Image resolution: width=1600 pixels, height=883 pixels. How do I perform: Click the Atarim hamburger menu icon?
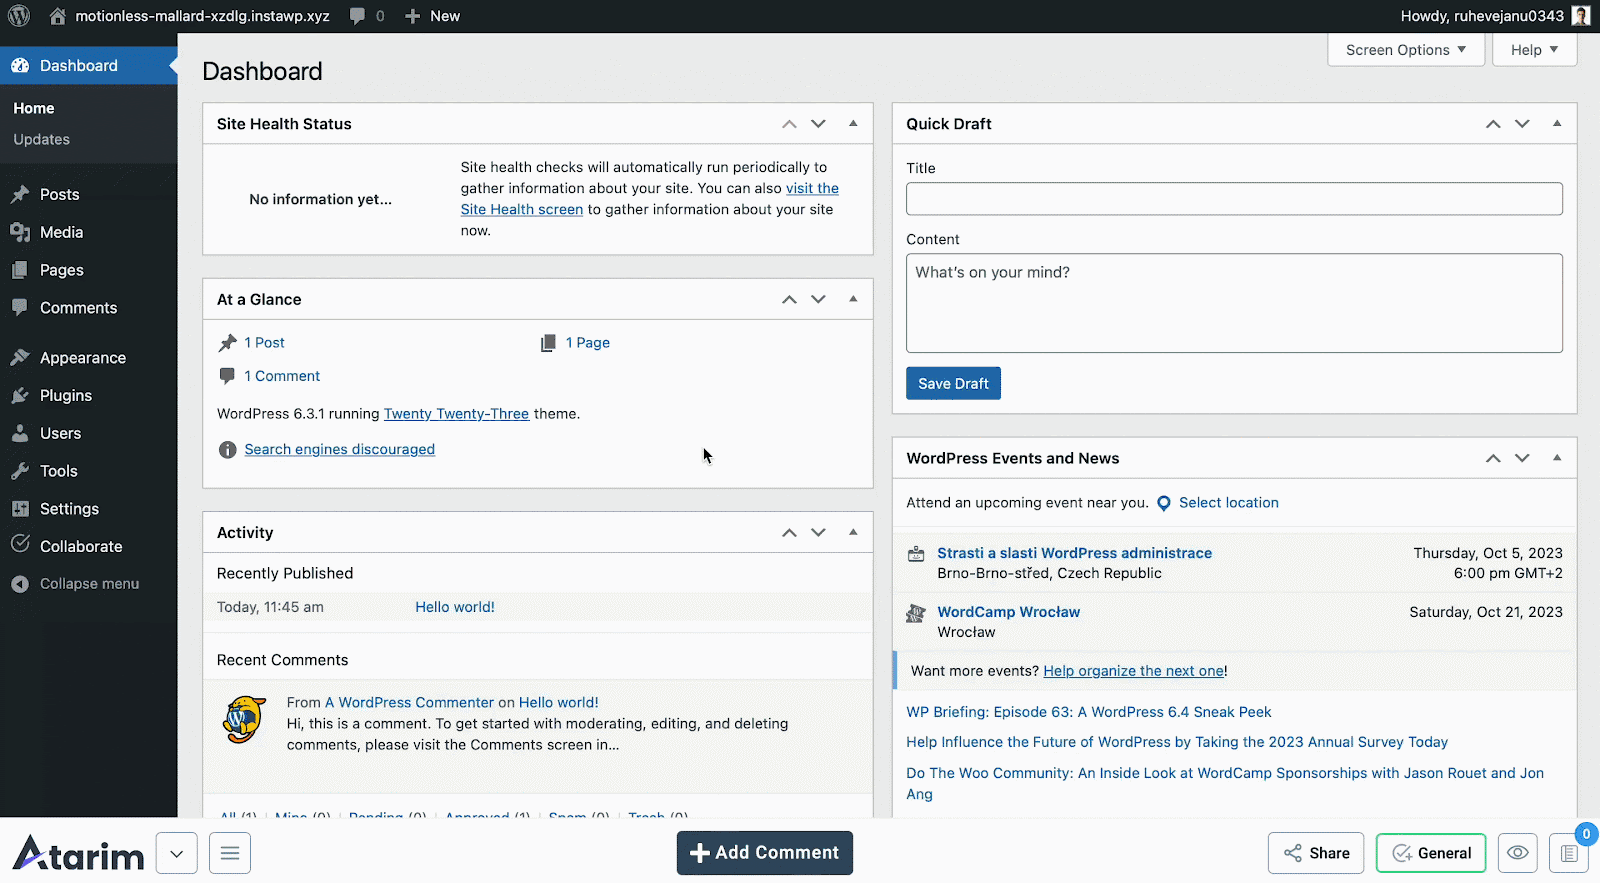[x=230, y=853]
